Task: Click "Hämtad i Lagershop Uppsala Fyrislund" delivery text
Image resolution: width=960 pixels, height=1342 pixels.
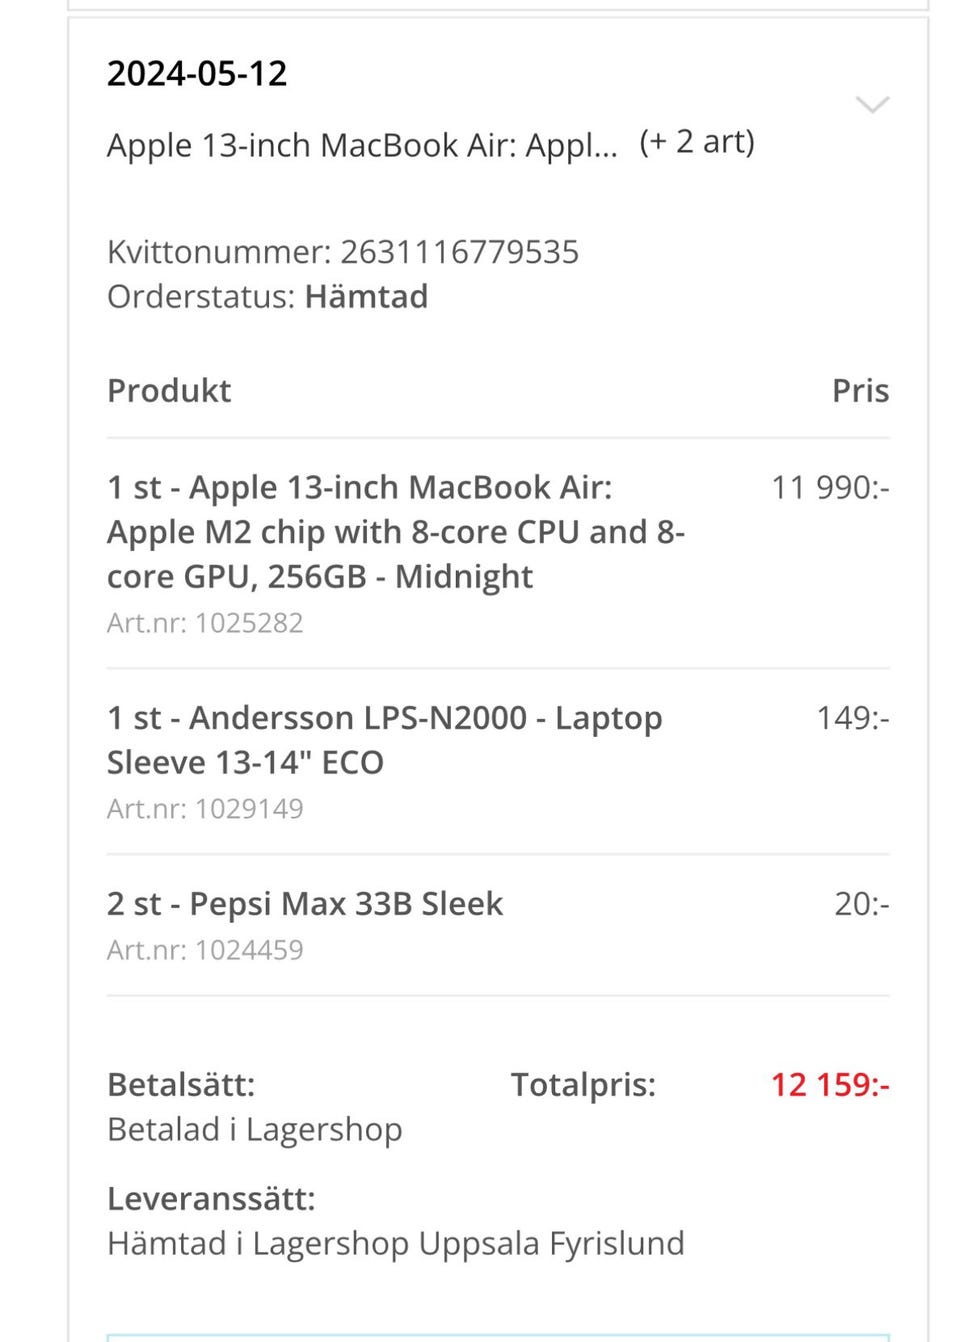Action: (395, 1244)
